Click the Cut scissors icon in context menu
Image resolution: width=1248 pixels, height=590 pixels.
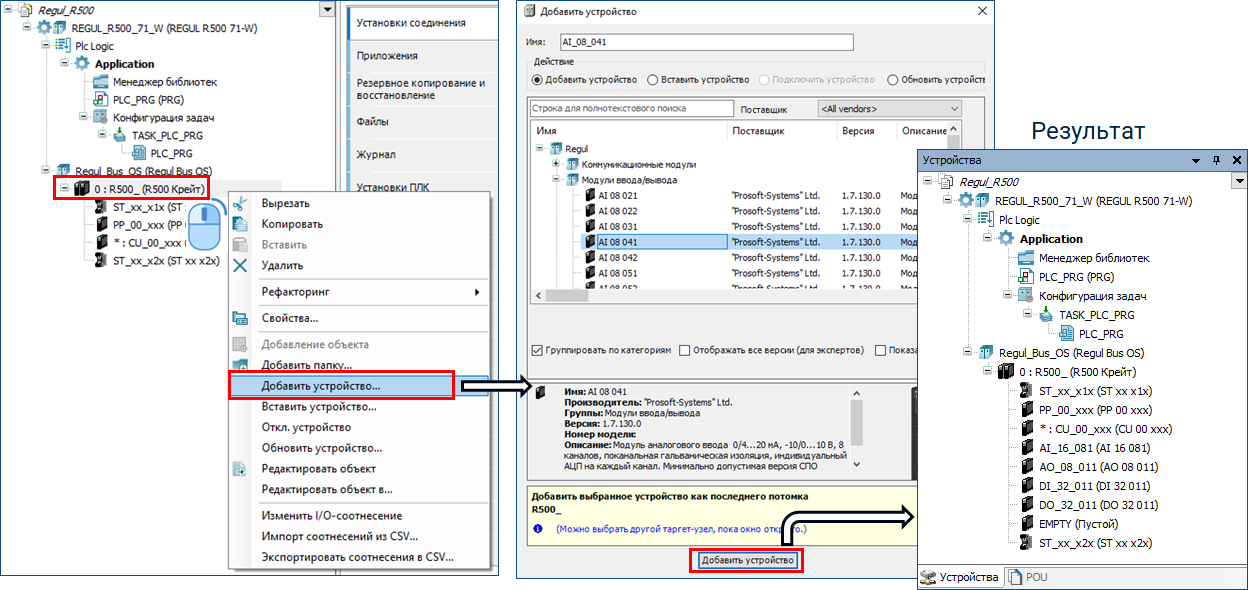[x=240, y=204]
